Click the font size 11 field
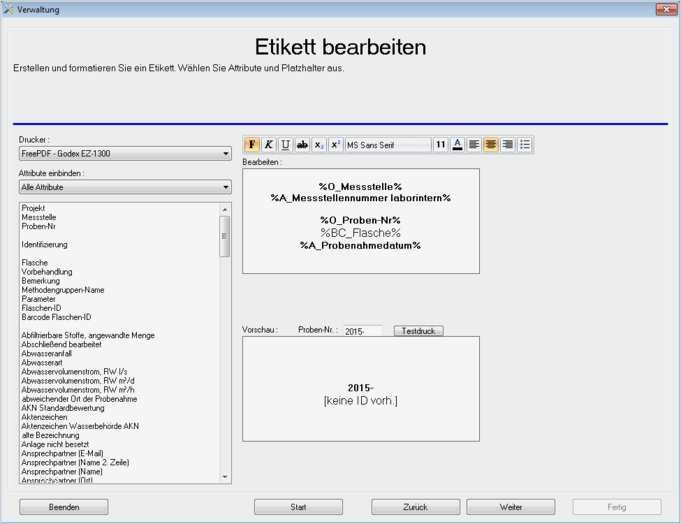The width and height of the screenshot is (681, 524). (440, 145)
